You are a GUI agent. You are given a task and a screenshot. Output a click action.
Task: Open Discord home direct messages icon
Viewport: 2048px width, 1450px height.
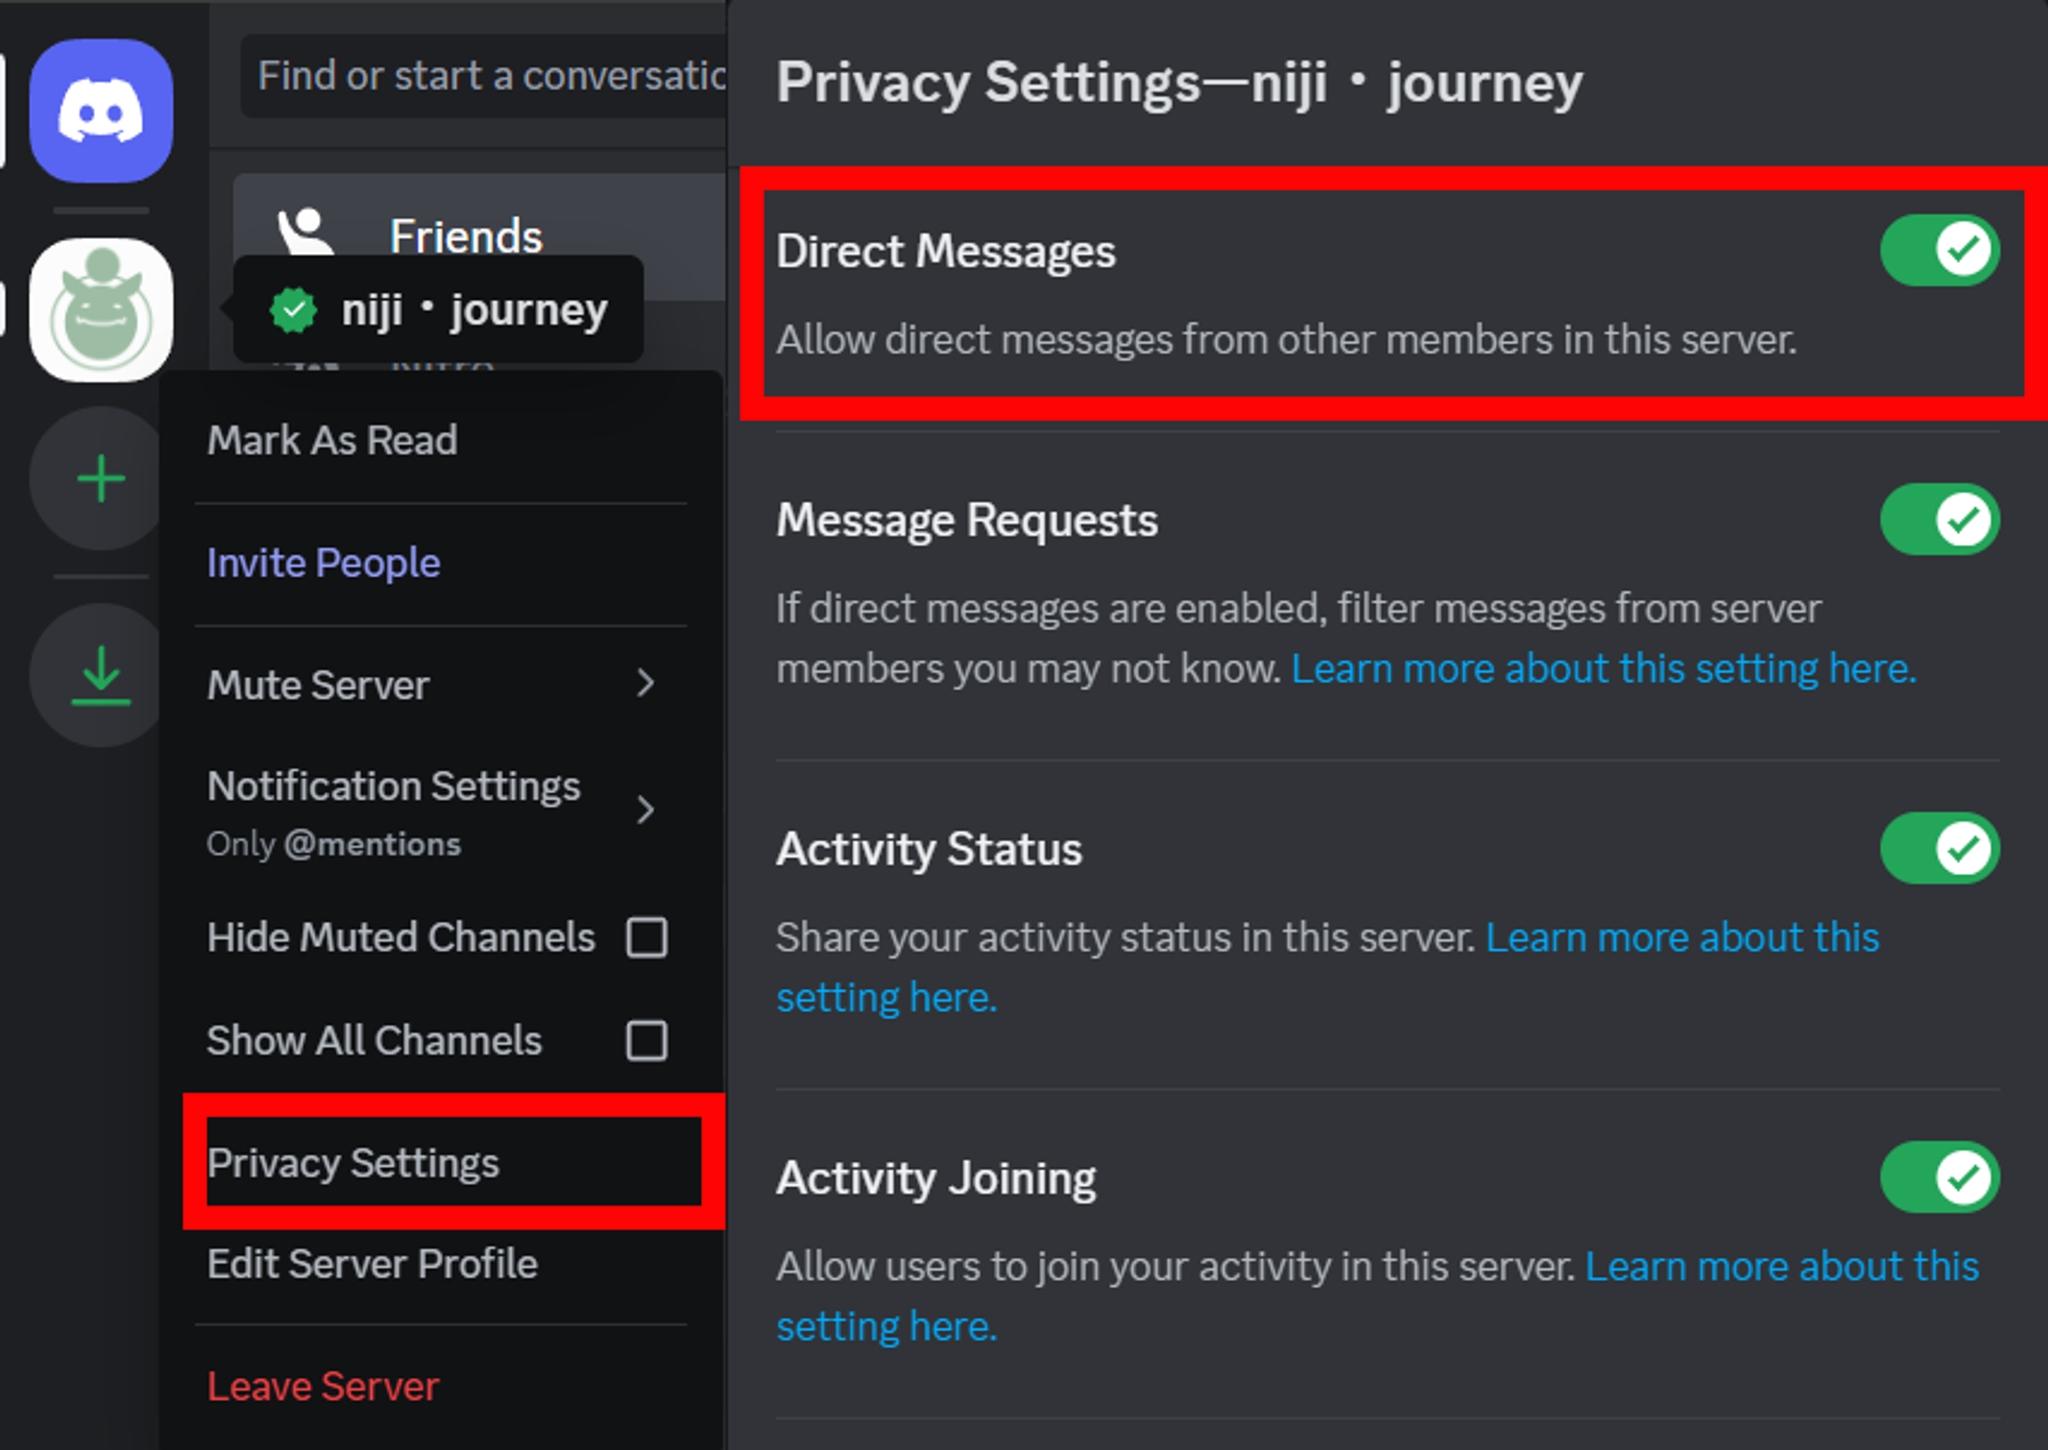[x=100, y=110]
